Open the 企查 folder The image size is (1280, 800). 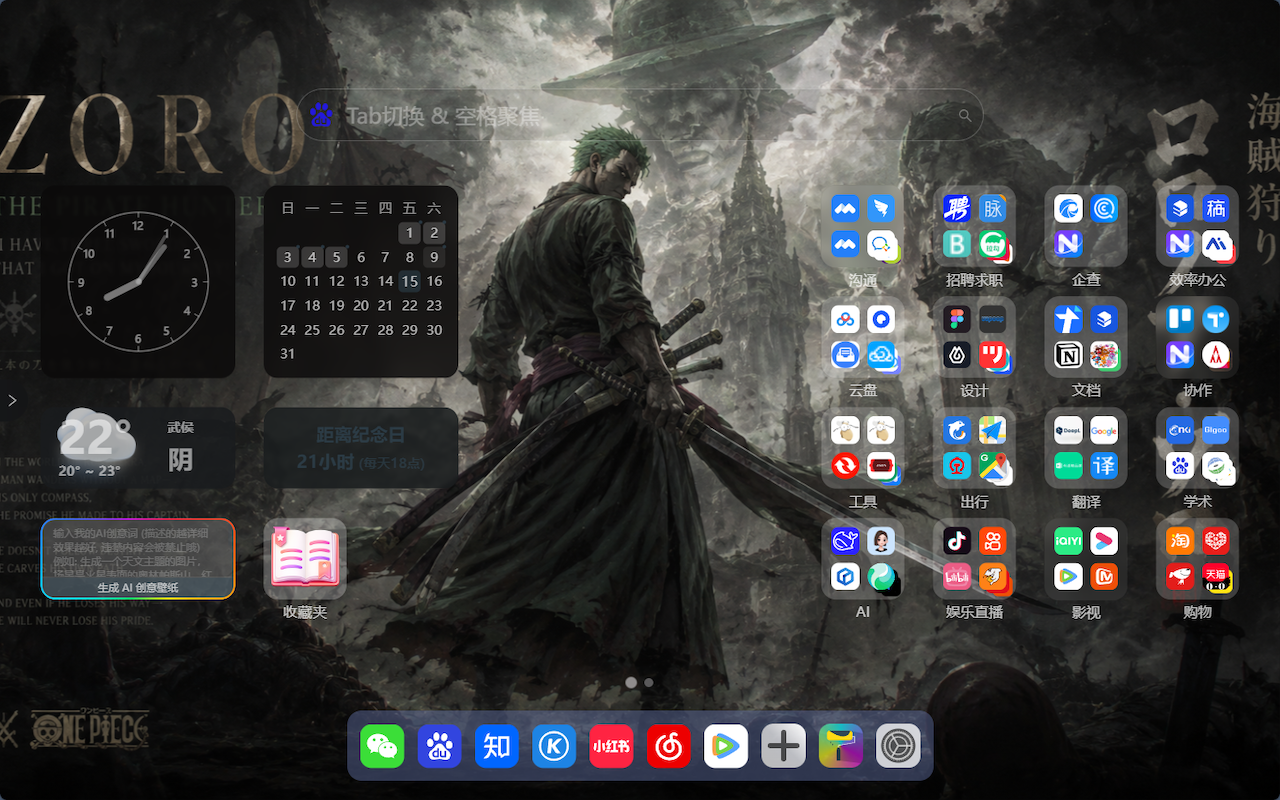[x=1086, y=226]
